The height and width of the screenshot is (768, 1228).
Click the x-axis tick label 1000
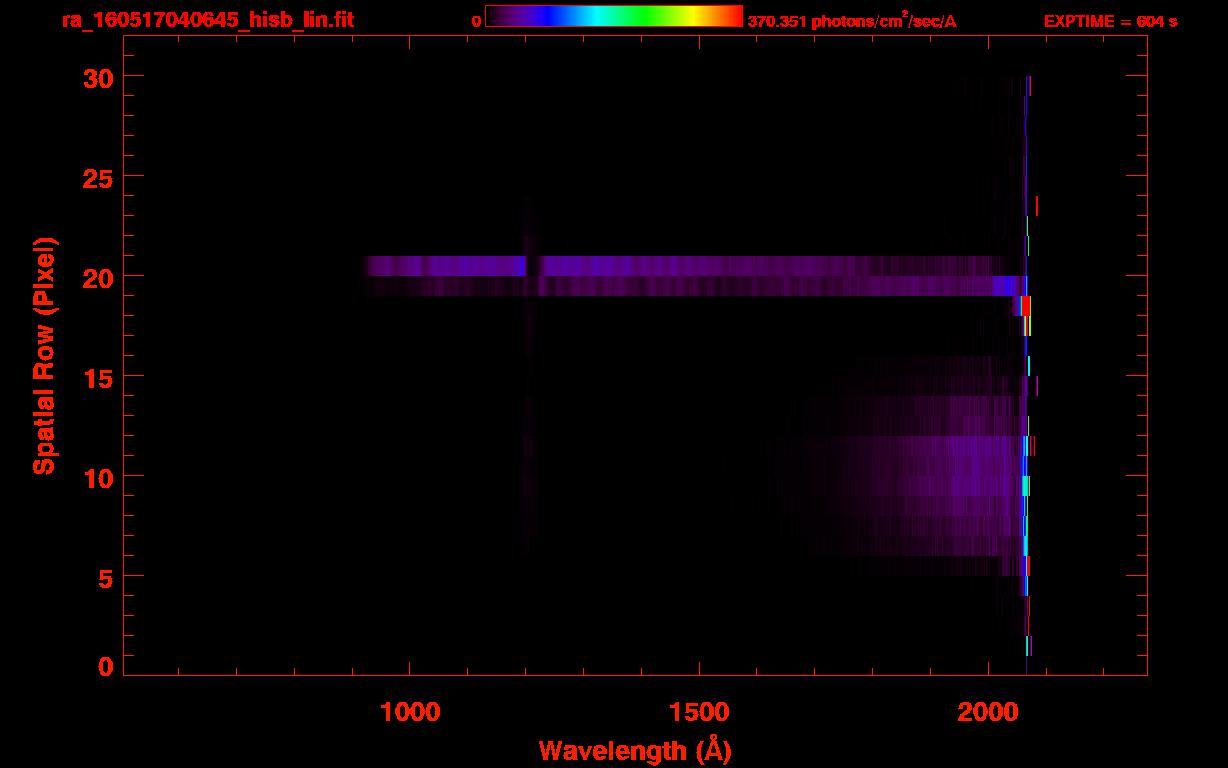410,712
